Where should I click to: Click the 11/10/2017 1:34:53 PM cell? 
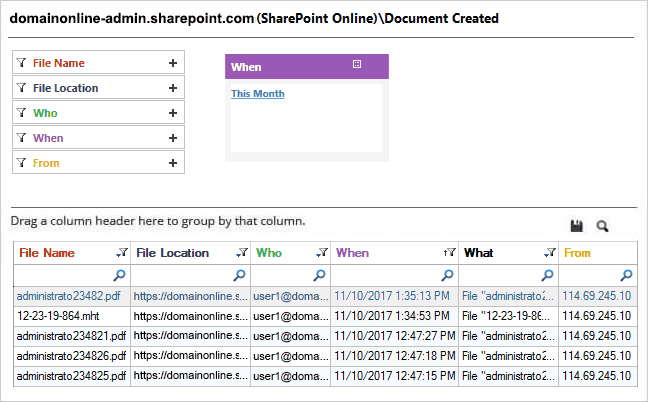[394, 316]
